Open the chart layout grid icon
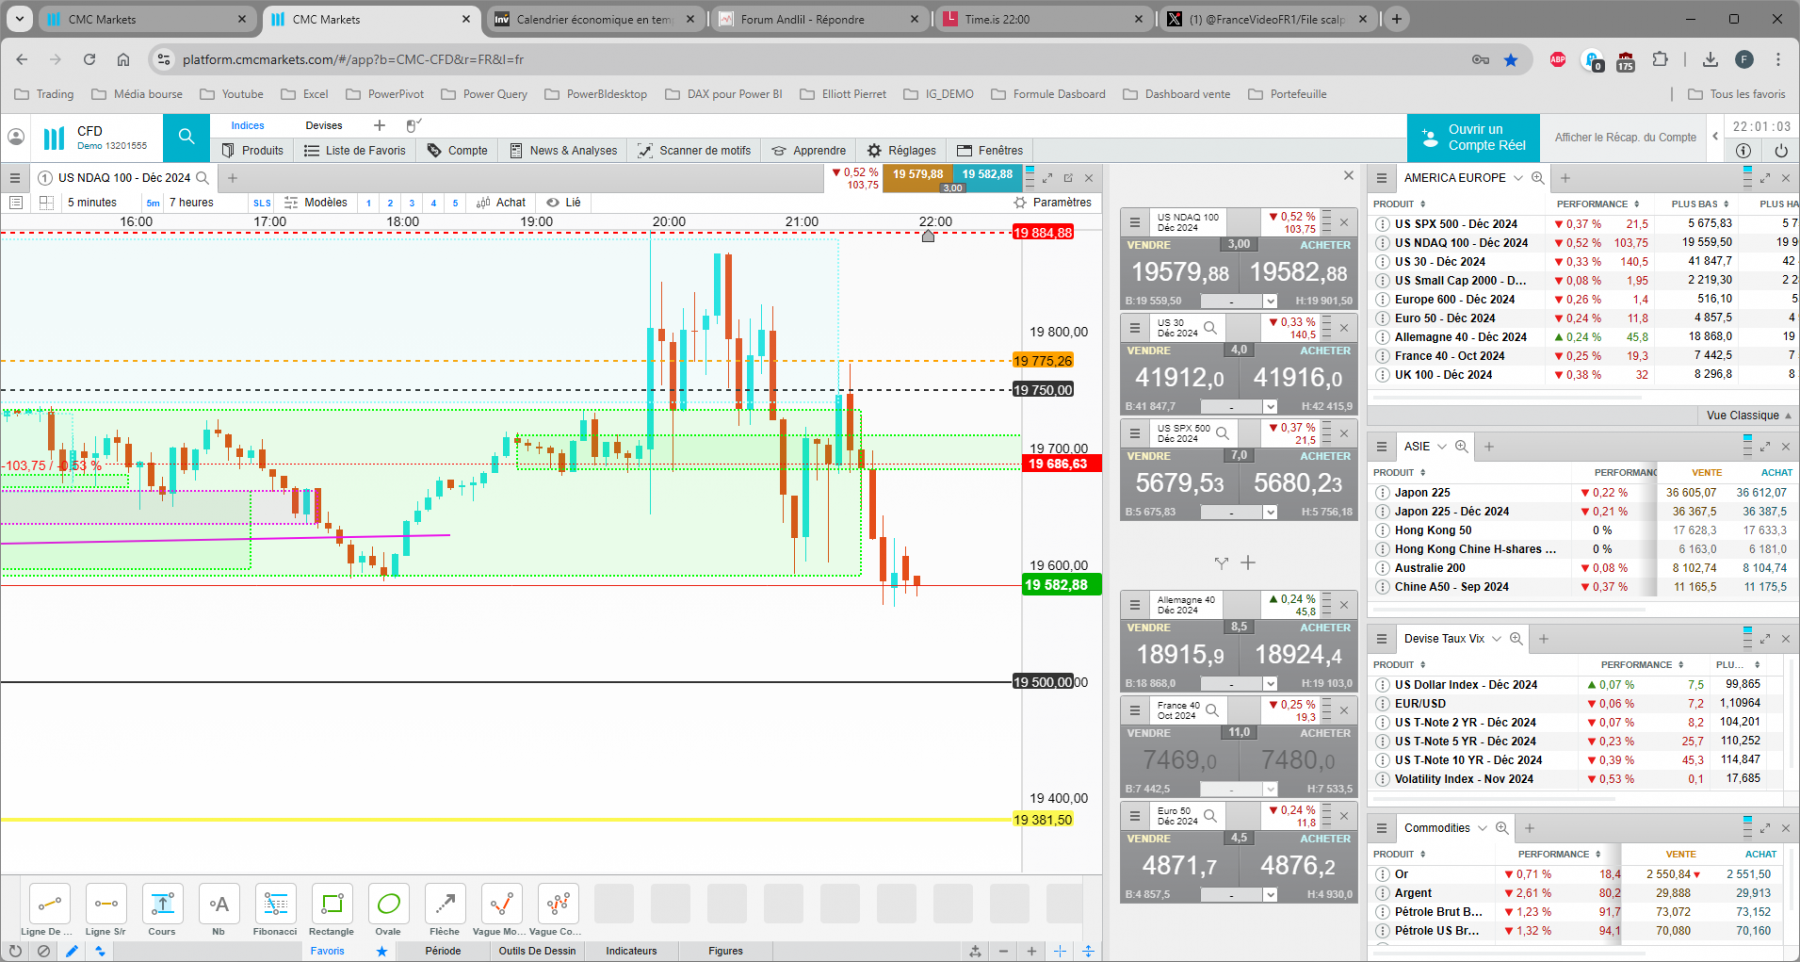 (x=46, y=202)
